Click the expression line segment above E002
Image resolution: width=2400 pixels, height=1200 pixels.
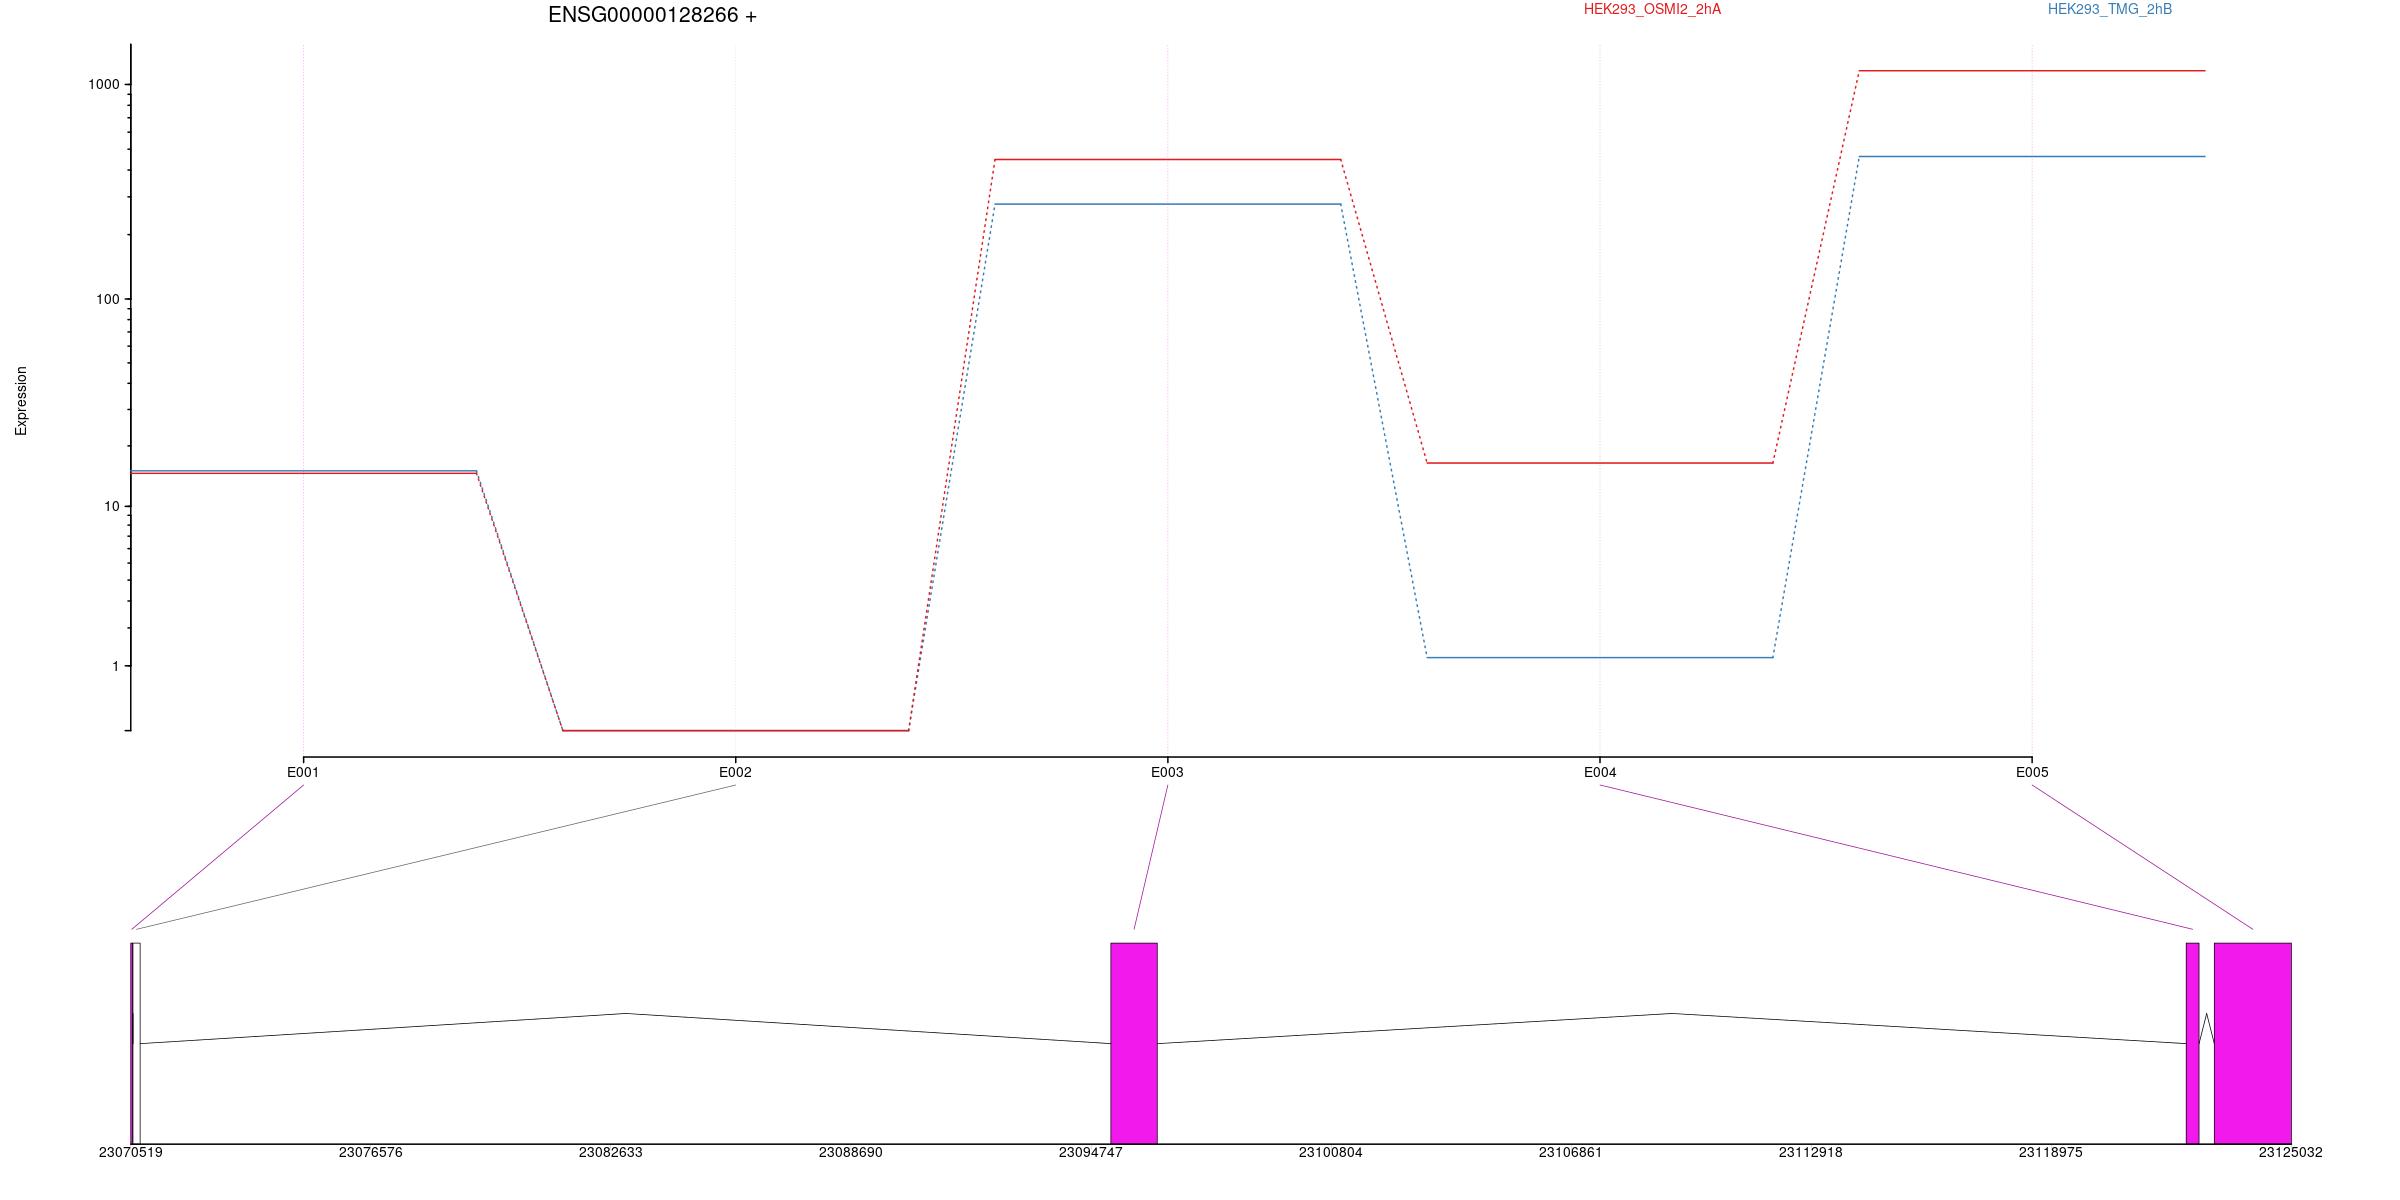(735, 730)
